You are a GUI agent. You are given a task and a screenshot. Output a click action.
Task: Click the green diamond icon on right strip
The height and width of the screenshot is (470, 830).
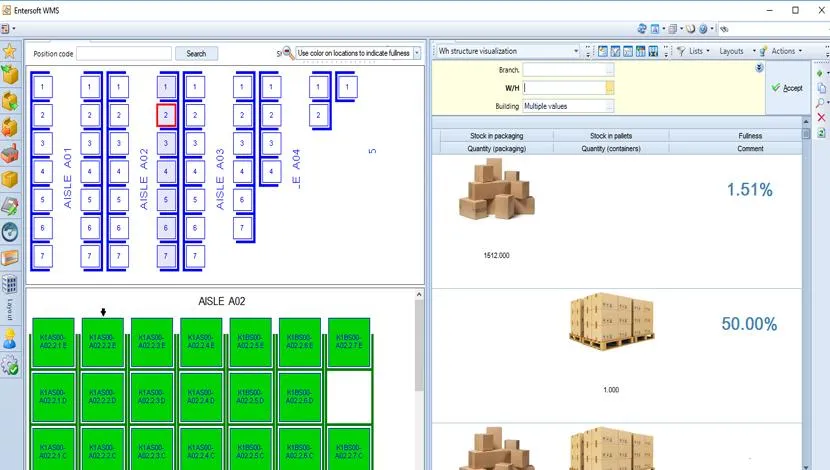tap(820, 73)
